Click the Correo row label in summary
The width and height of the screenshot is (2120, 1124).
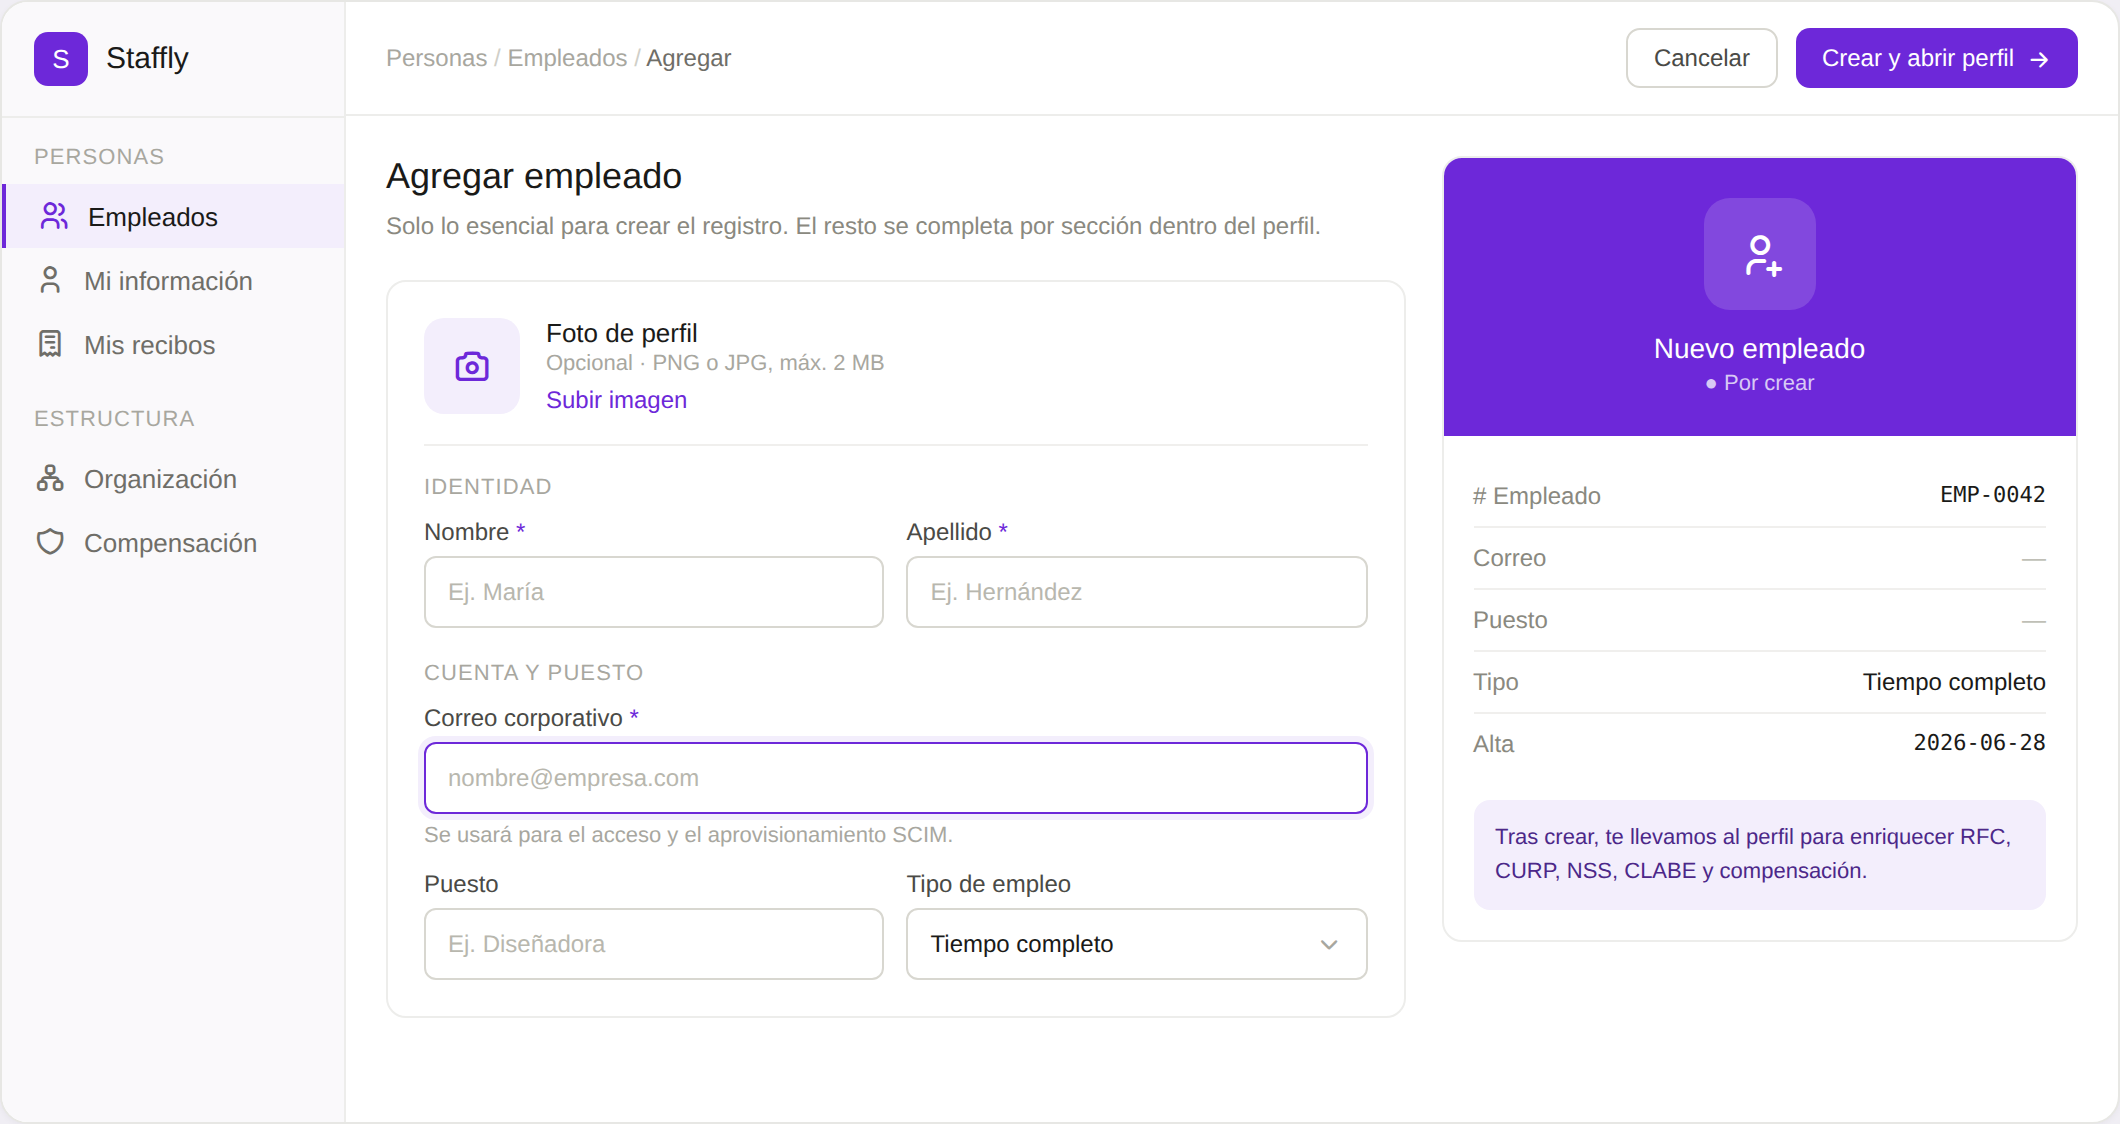[x=1509, y=558]
